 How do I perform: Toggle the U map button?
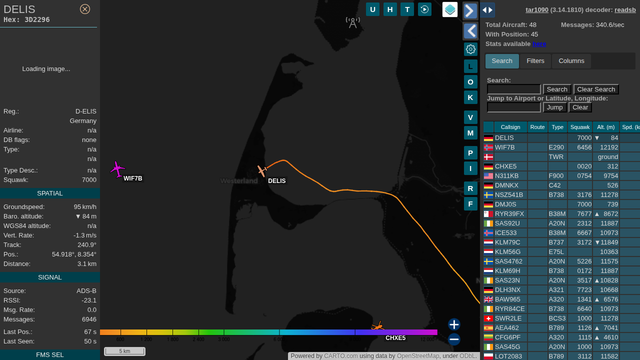(372, 9)
